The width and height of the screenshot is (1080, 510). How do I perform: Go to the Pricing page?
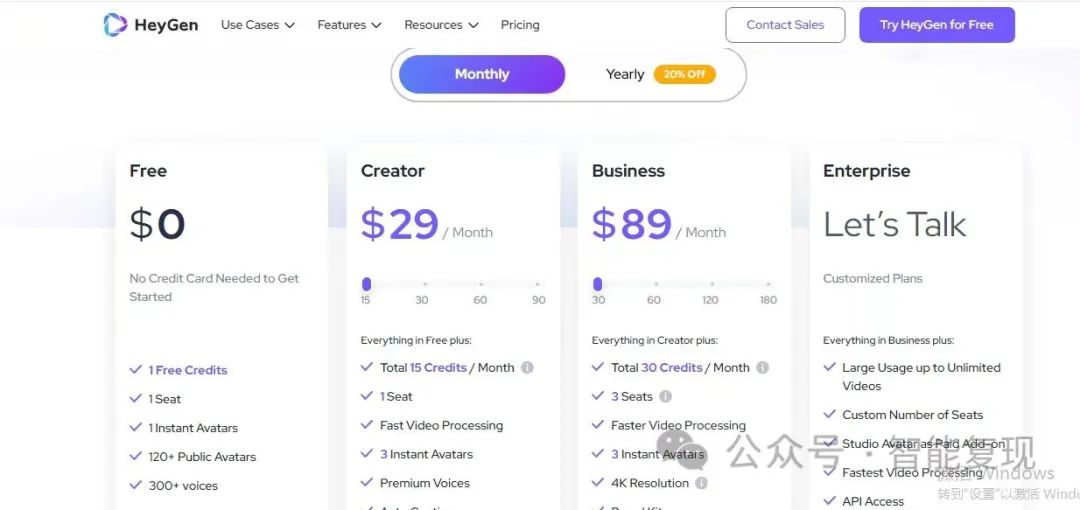click(x=520, y=25)
